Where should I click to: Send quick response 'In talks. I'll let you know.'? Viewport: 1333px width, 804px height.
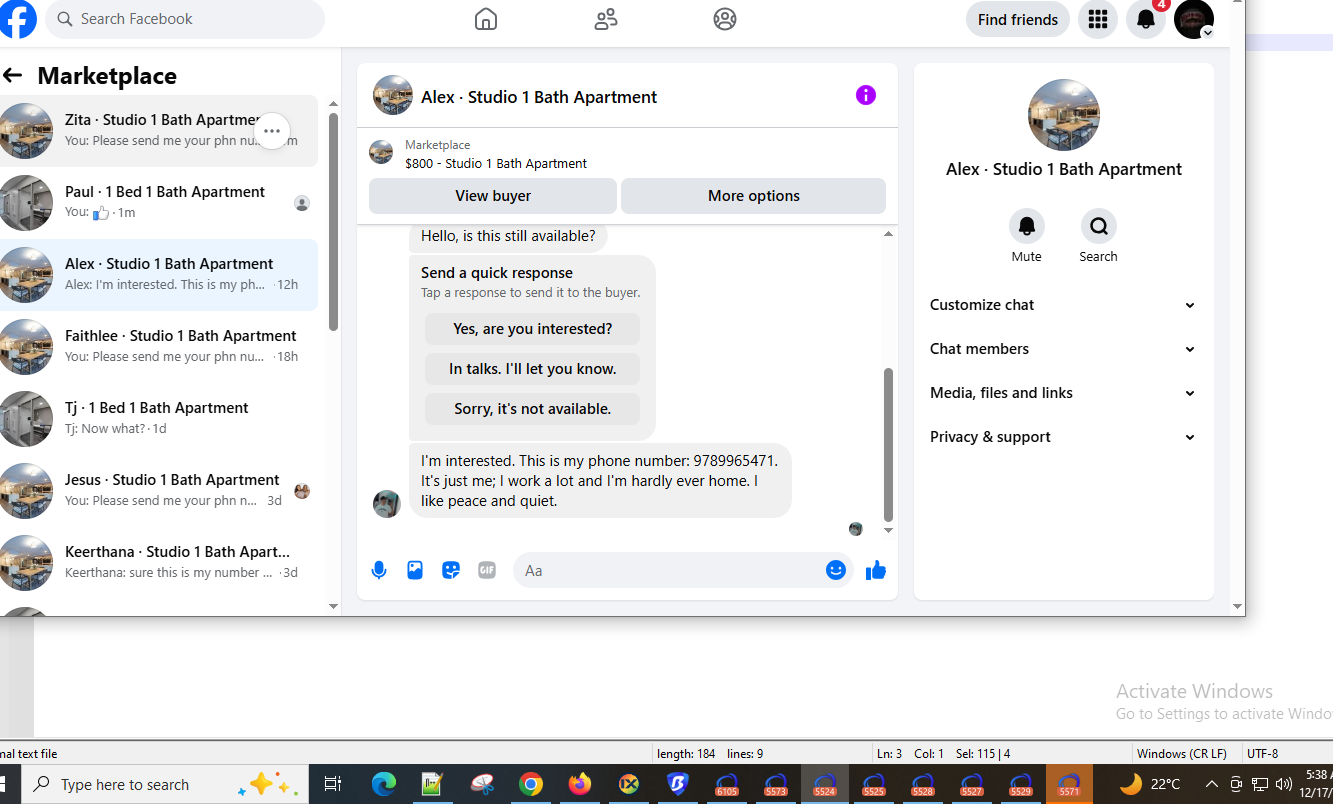tap(532, 368)
